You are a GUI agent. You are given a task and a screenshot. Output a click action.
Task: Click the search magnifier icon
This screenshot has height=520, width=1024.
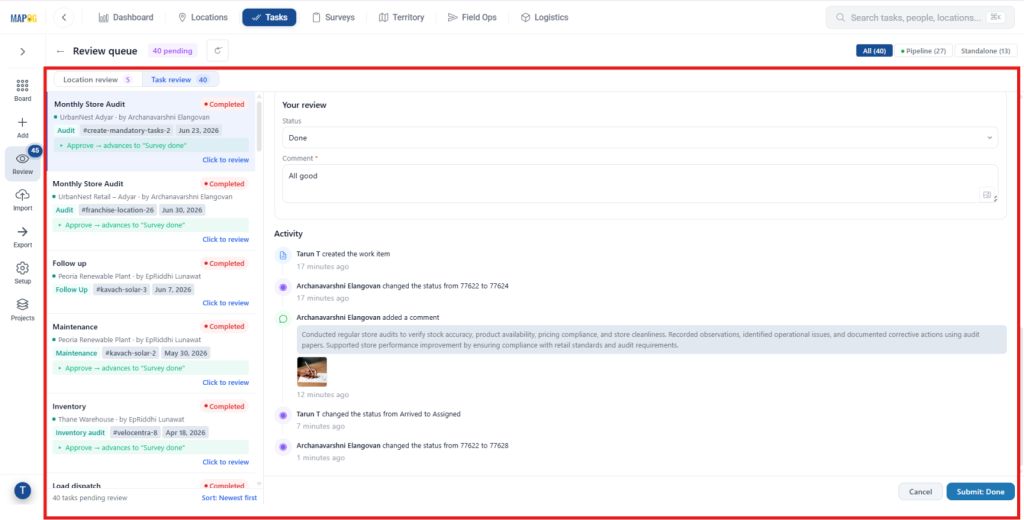tap(840, 18)
